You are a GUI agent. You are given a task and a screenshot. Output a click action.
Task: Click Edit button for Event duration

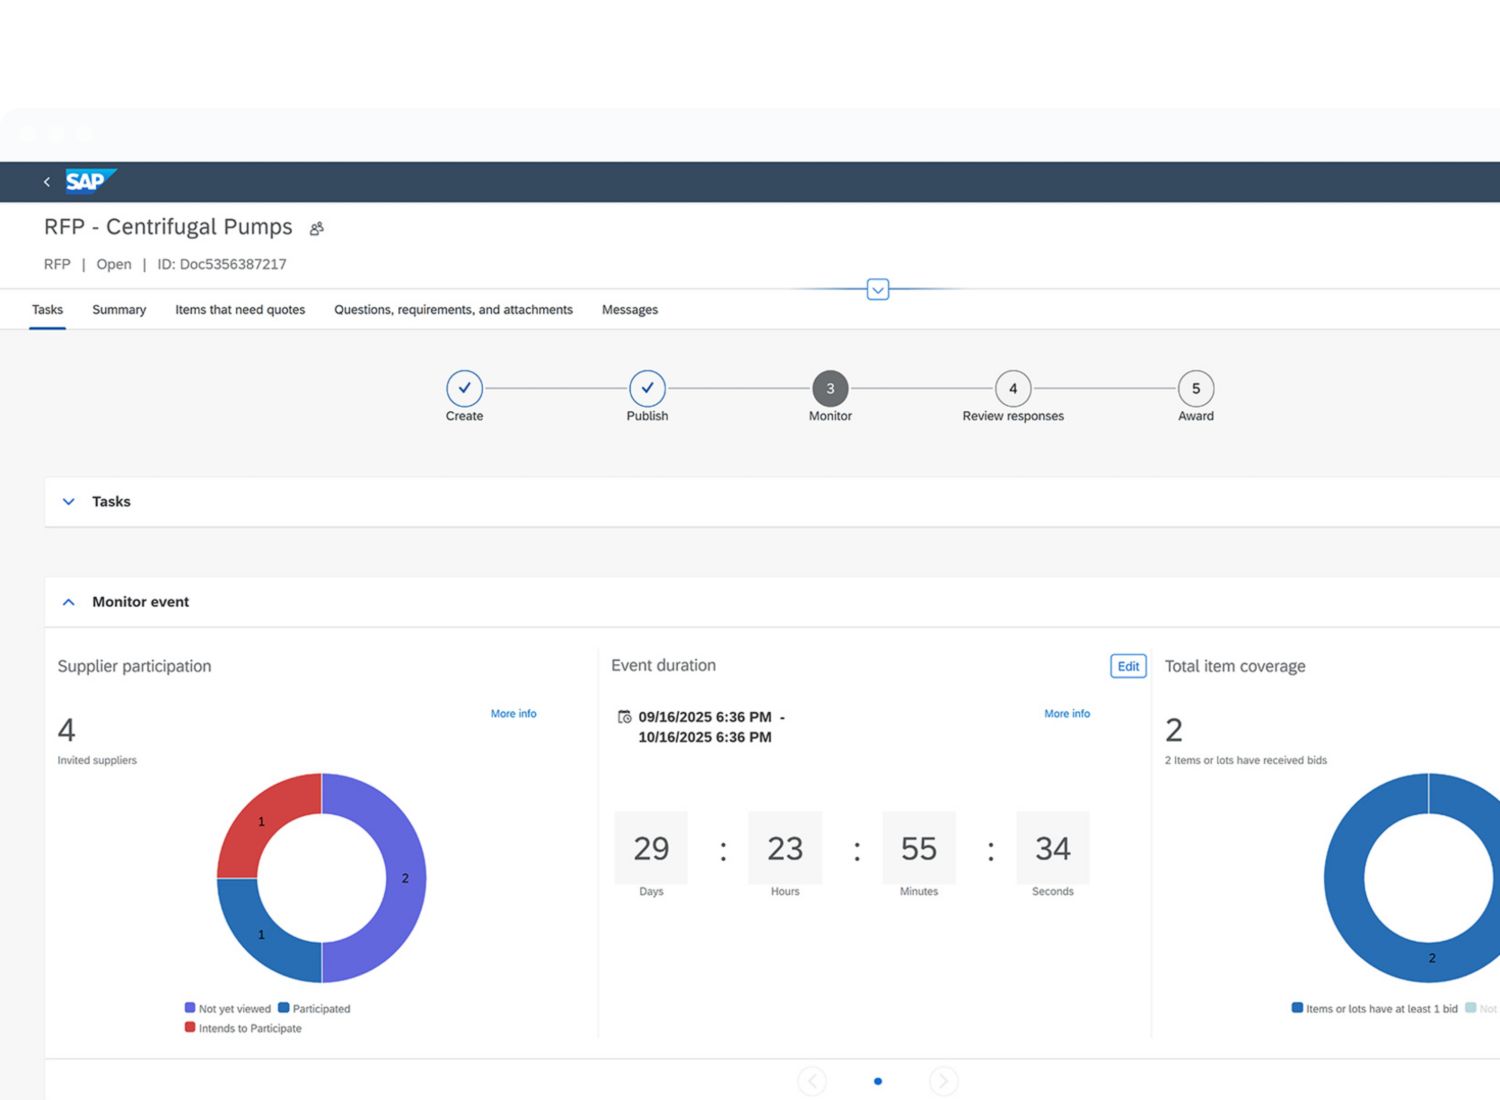tap(1127, 666)
